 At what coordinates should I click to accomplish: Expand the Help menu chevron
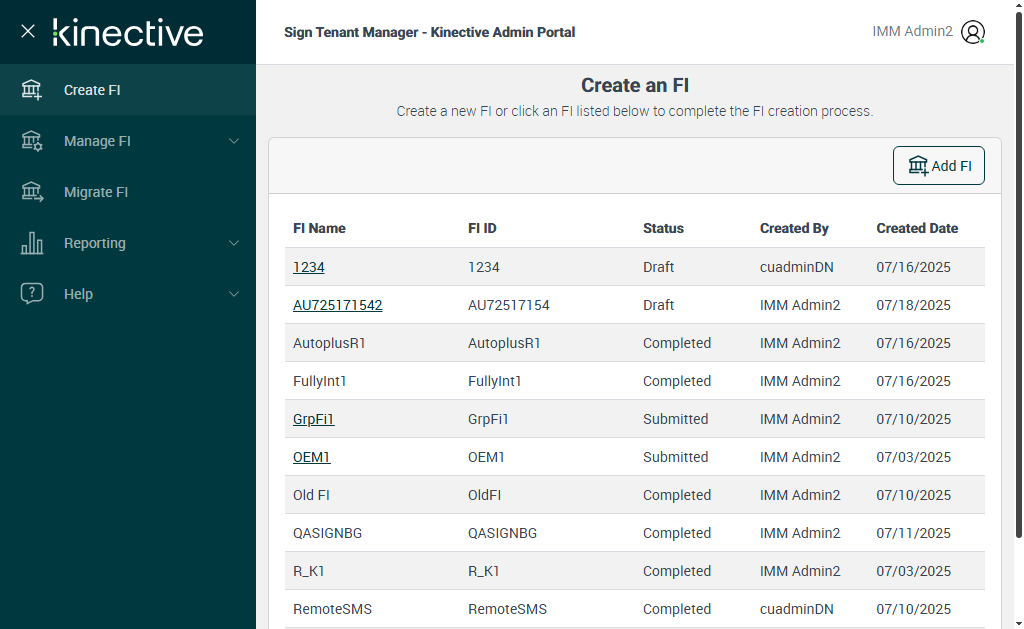tap(234, 294)
